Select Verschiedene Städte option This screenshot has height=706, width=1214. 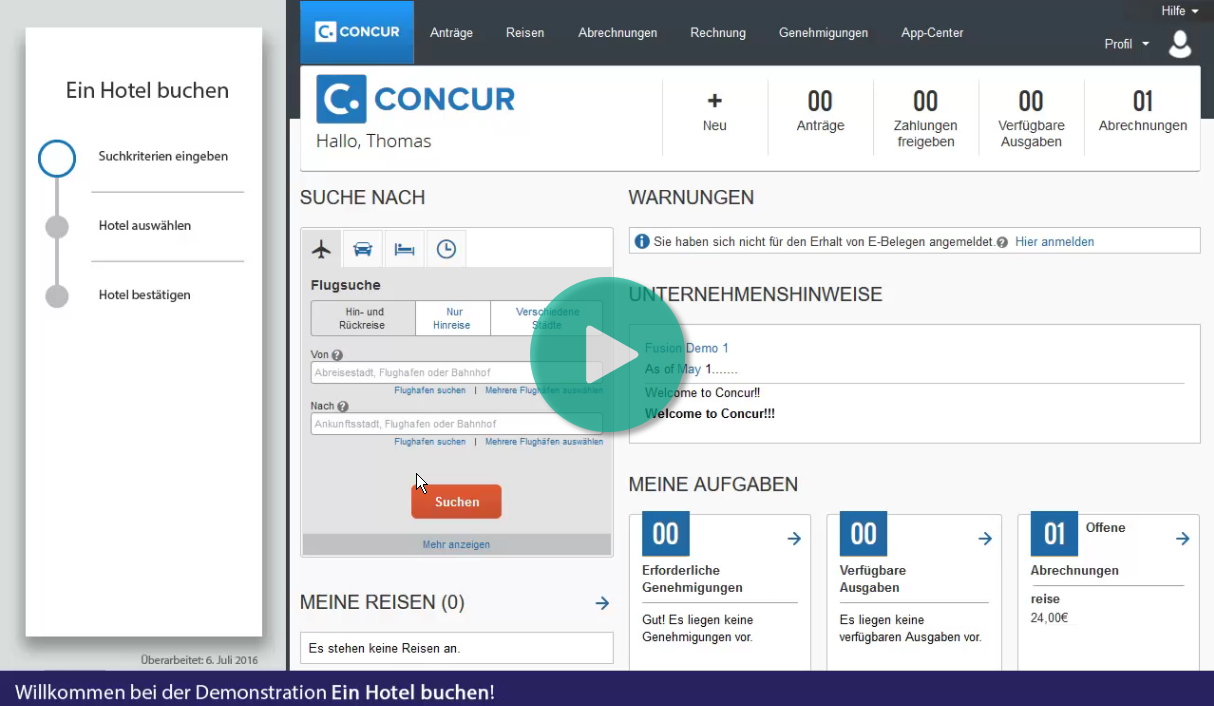point(546,318)
